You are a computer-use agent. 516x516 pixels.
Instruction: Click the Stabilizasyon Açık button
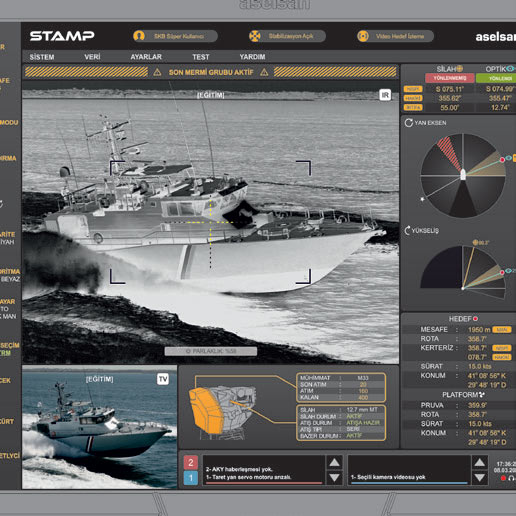(x=287, y=36)
